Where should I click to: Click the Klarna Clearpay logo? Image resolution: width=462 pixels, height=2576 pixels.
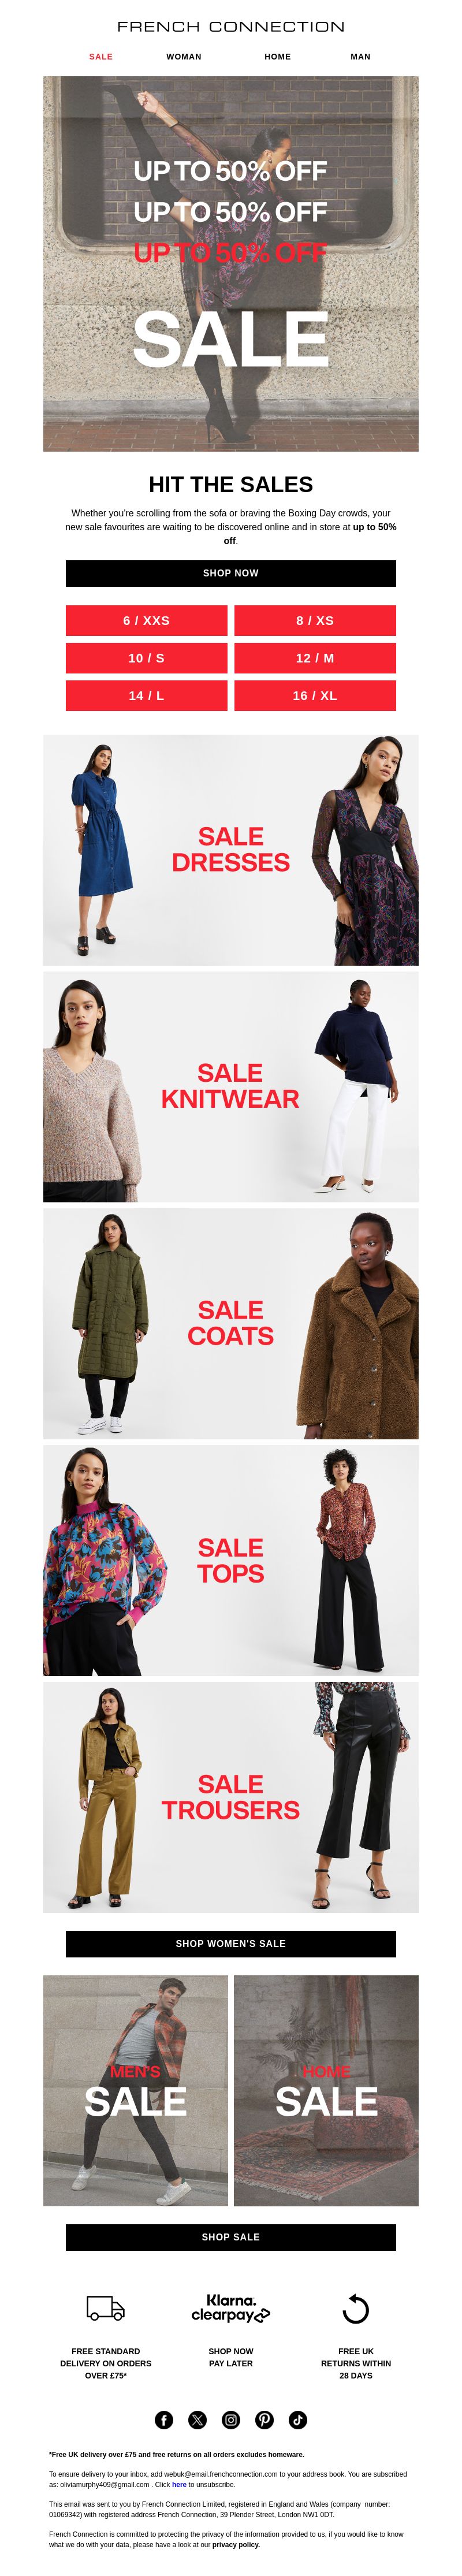[x=231, y=2308]
